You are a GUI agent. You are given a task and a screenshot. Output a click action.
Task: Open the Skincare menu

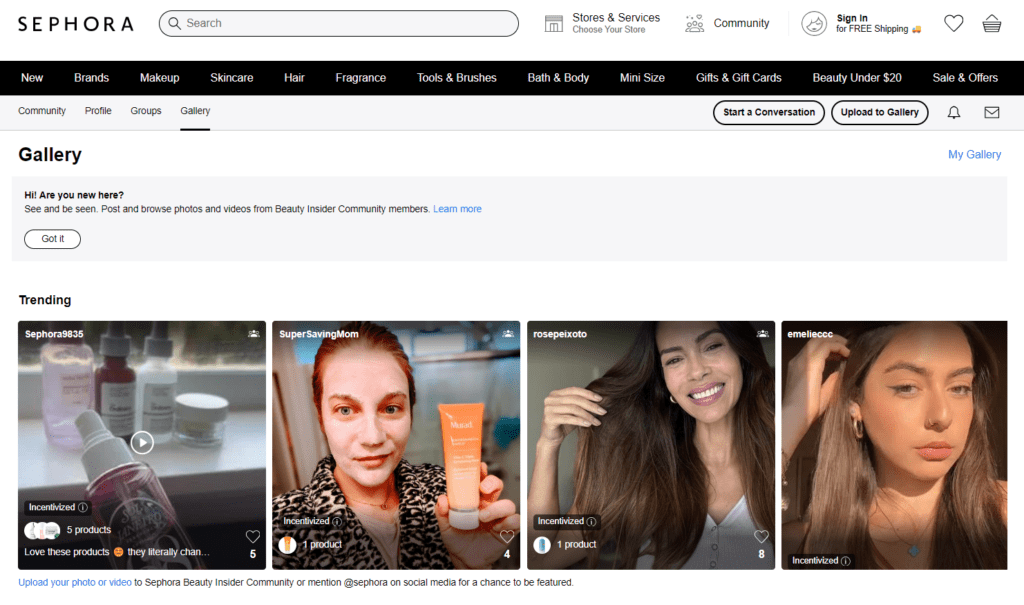(231, 78)
